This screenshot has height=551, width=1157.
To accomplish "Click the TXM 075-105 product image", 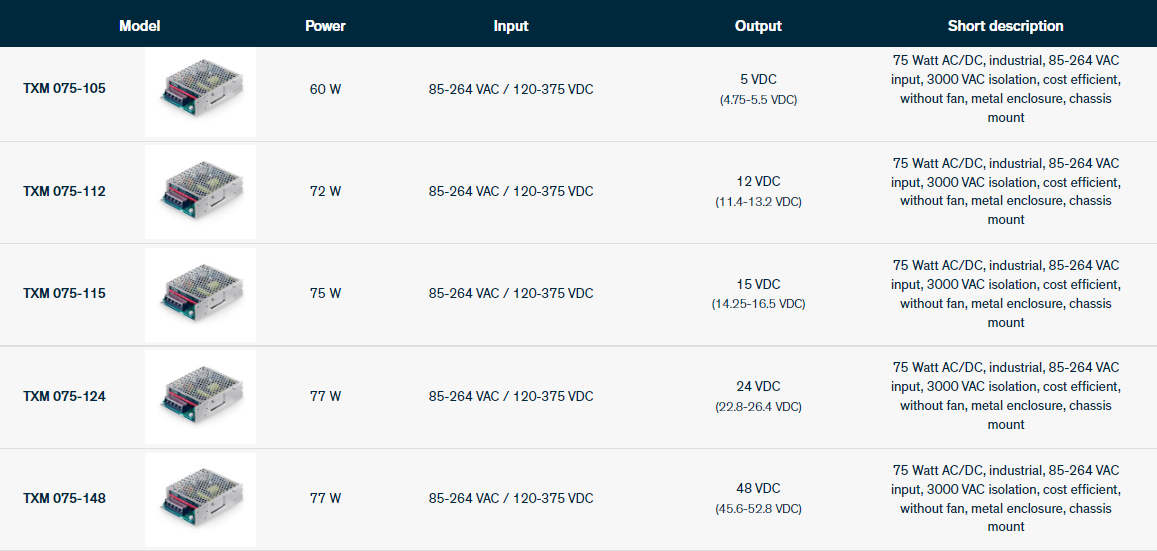I will click(x=200, y=93).
